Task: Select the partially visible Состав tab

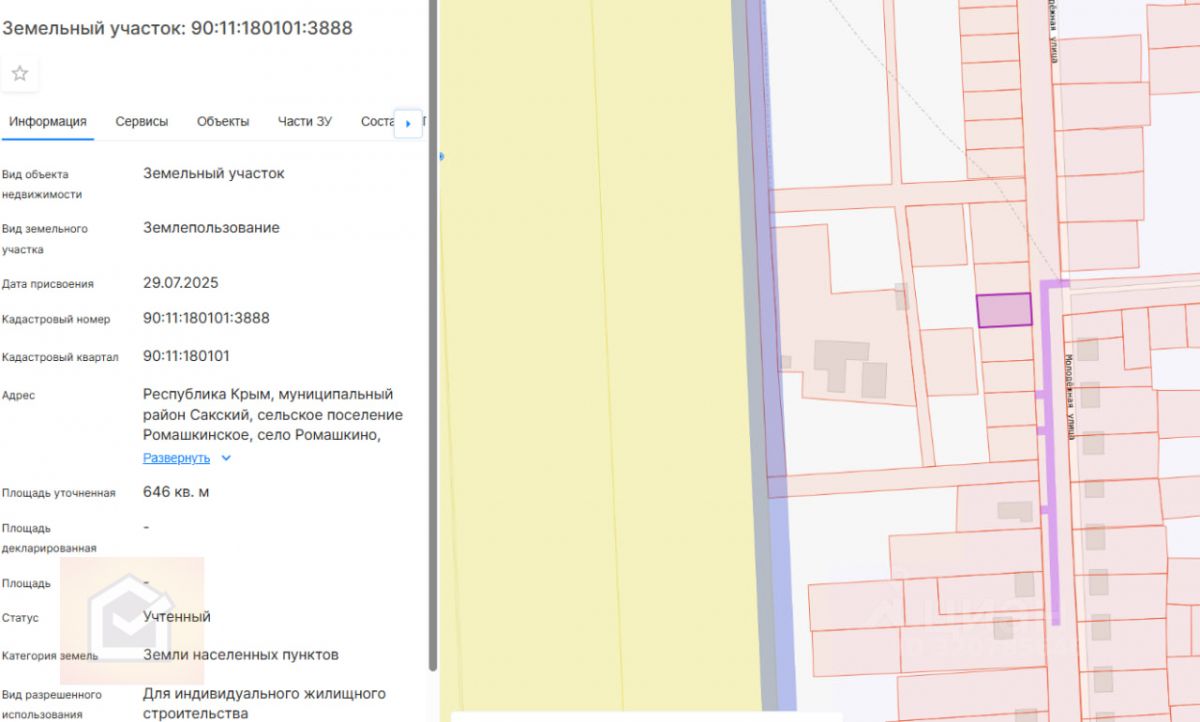Action: (x=377, y=122)
